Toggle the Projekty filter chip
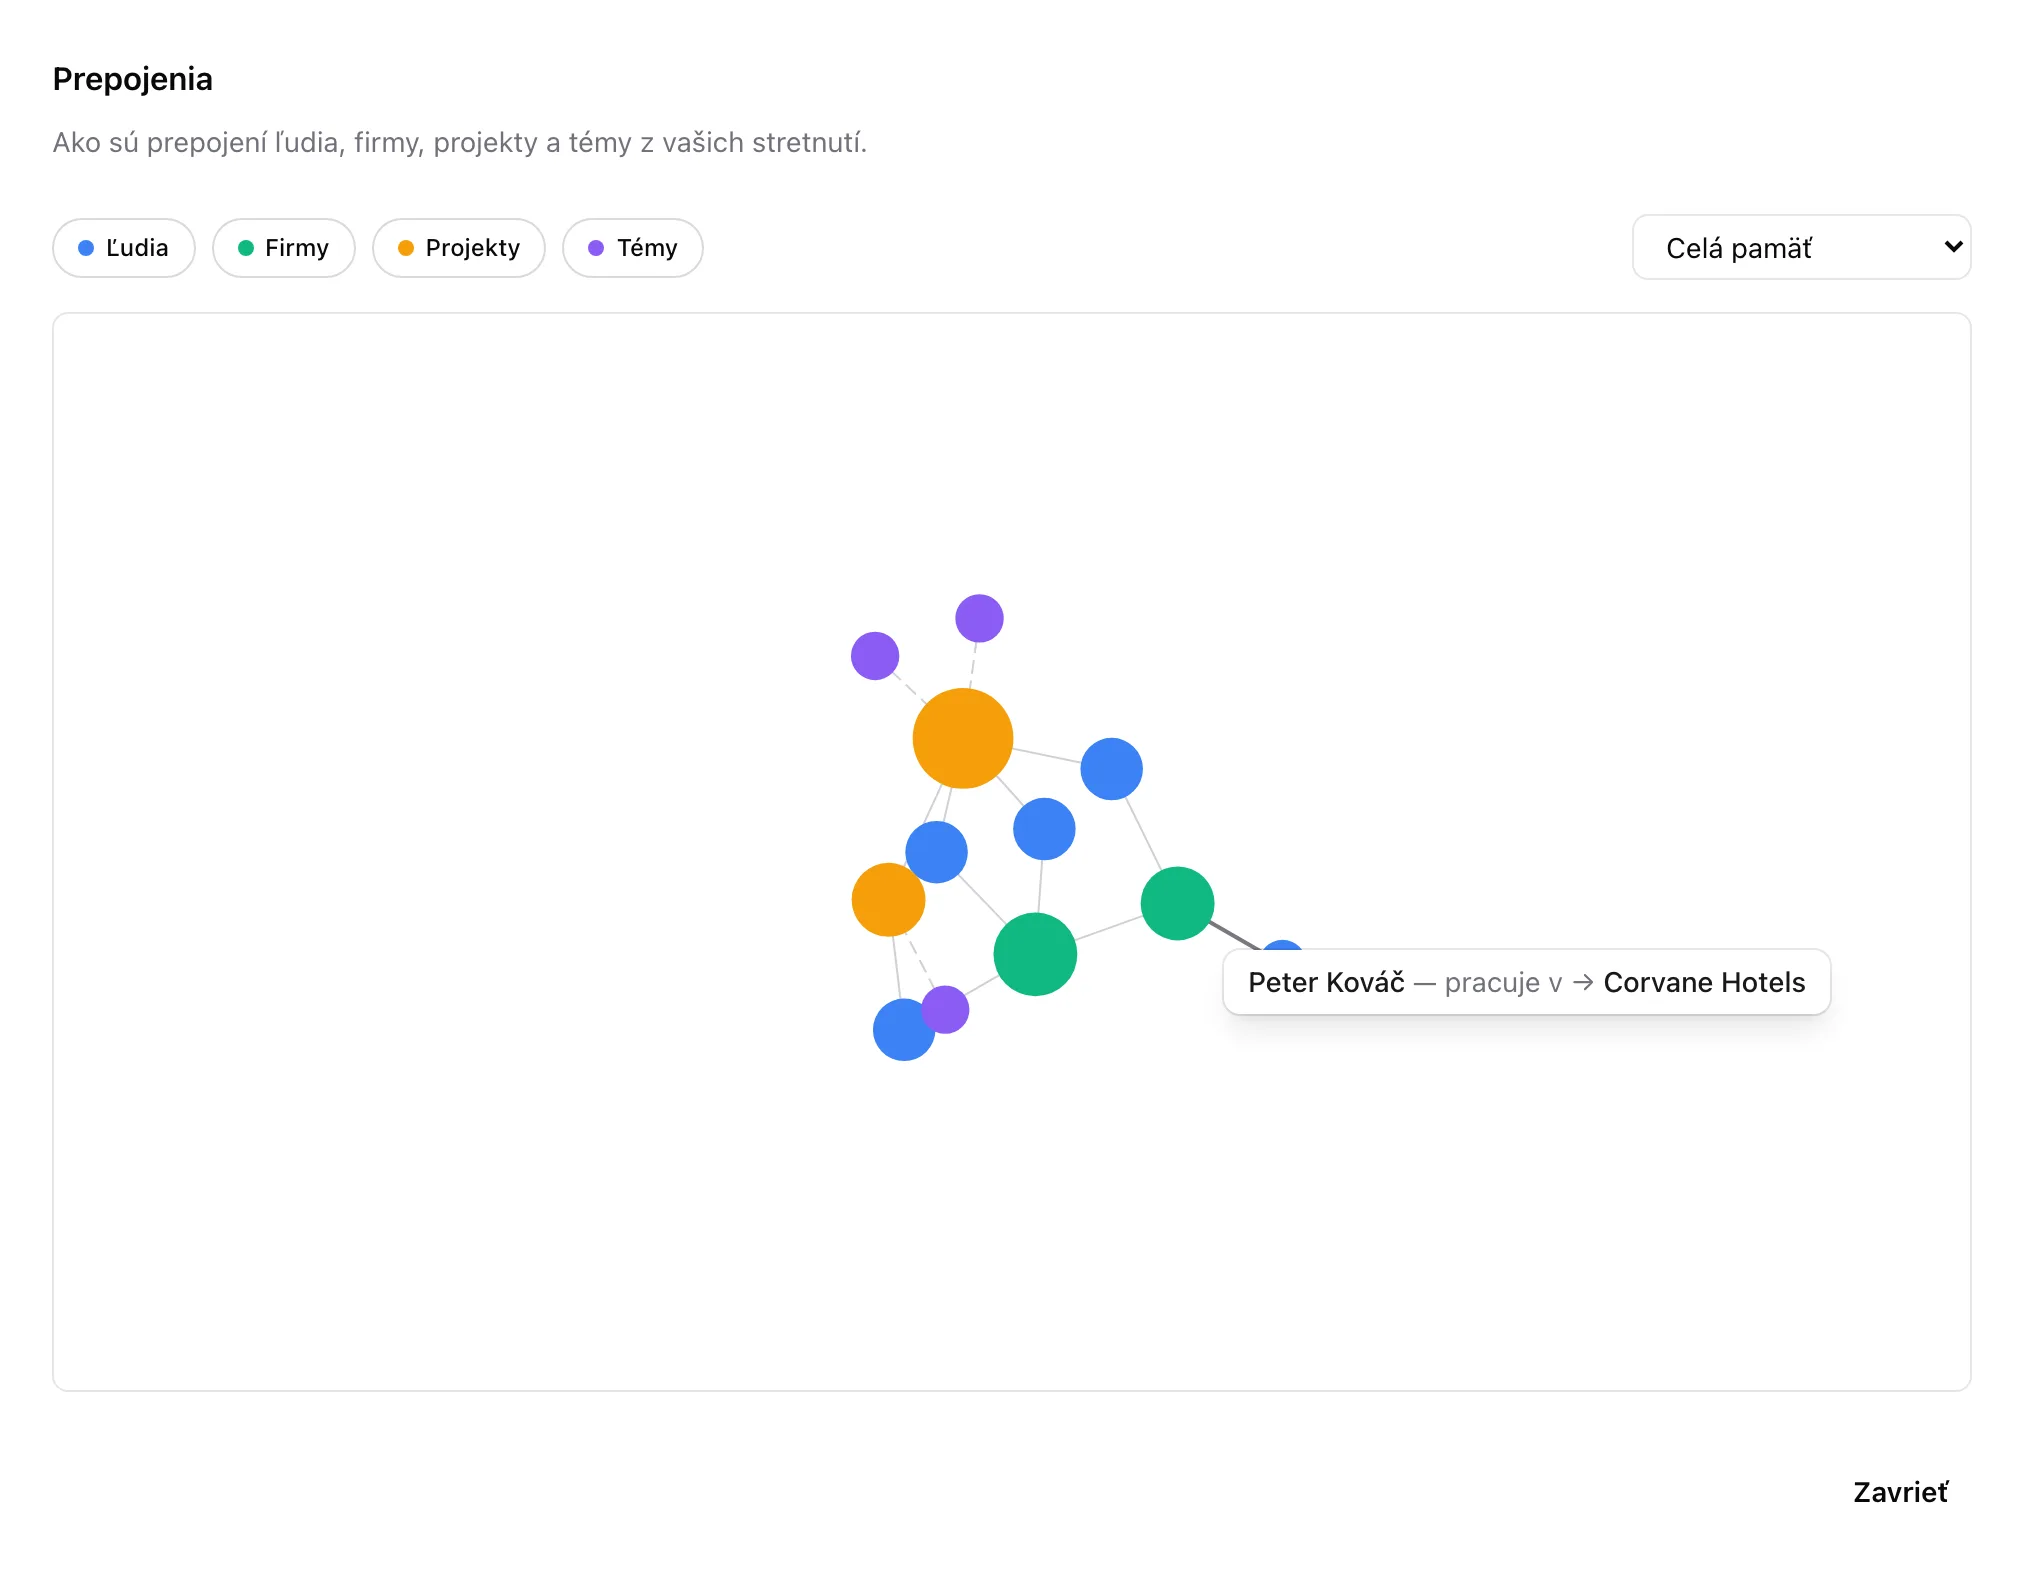The height and width of the screenshot is (1580, 2024). (459, 248)
